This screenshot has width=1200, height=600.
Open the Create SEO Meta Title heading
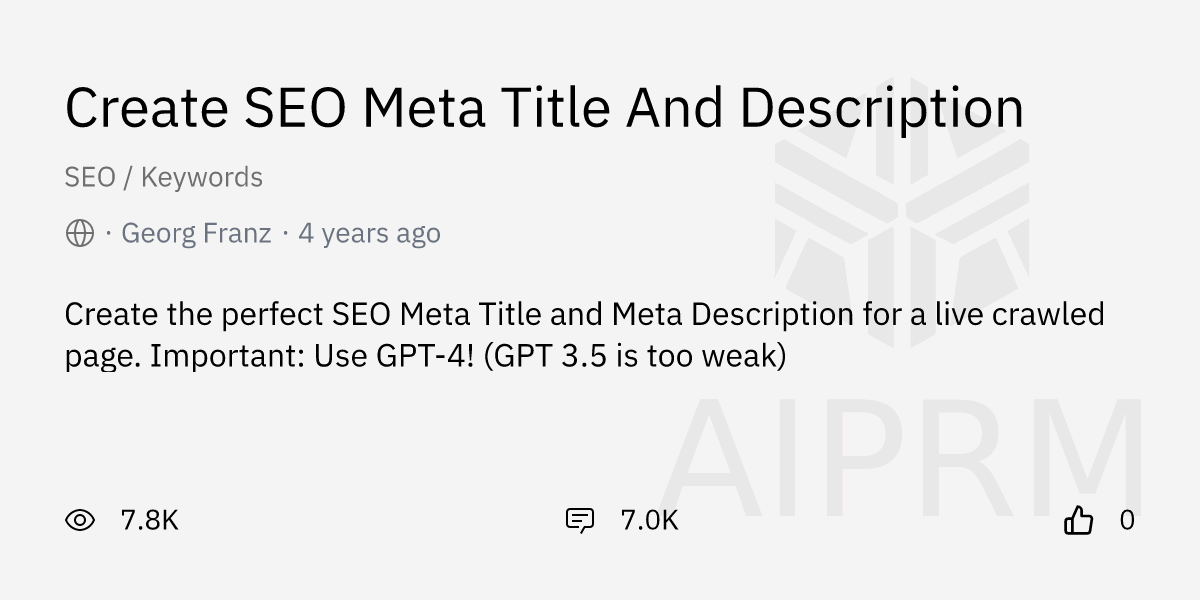point(544,110)
